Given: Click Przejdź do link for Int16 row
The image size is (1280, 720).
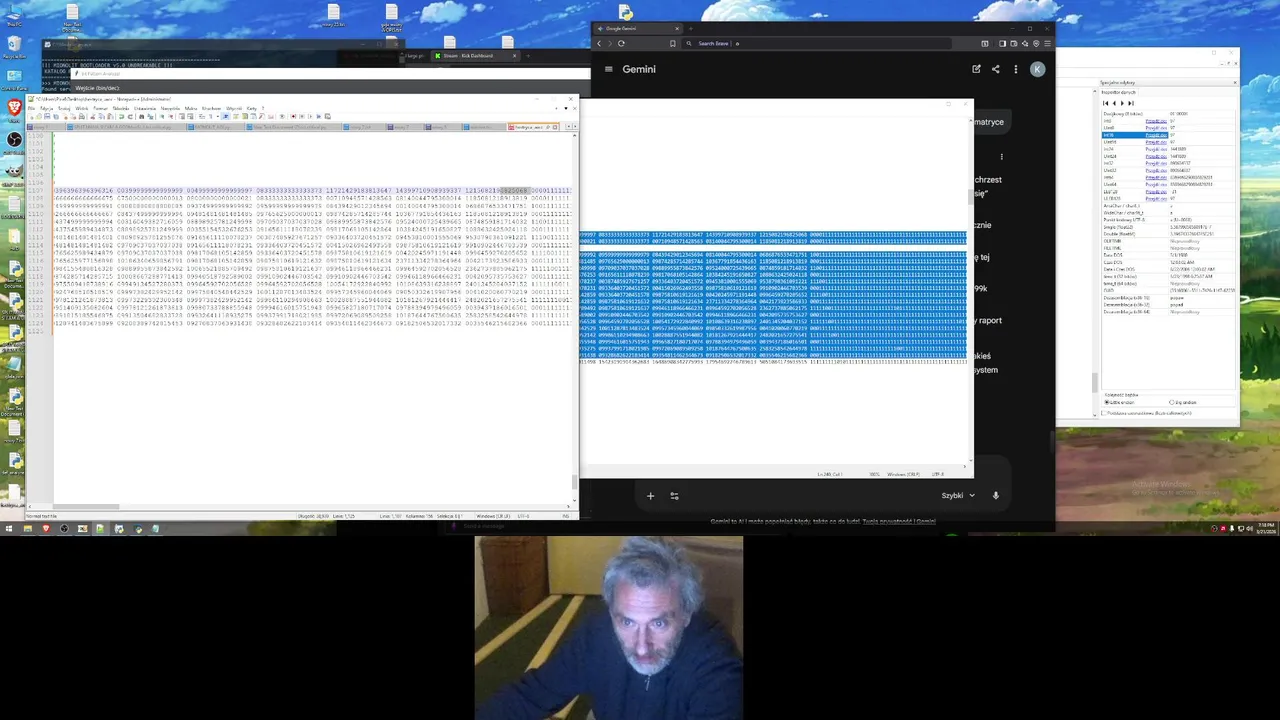Looking at the screenshot, I should [x=1156, y=135].
